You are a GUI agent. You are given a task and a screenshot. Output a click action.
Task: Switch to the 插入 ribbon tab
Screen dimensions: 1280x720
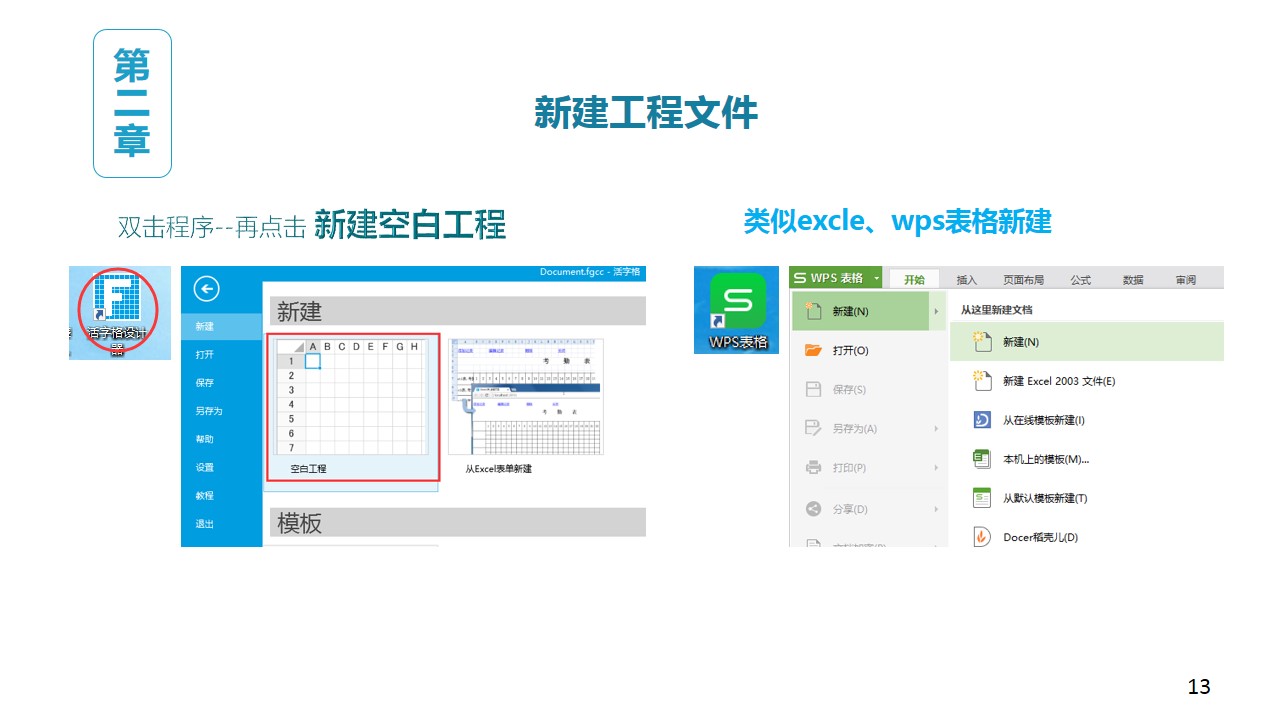point(966,280)
